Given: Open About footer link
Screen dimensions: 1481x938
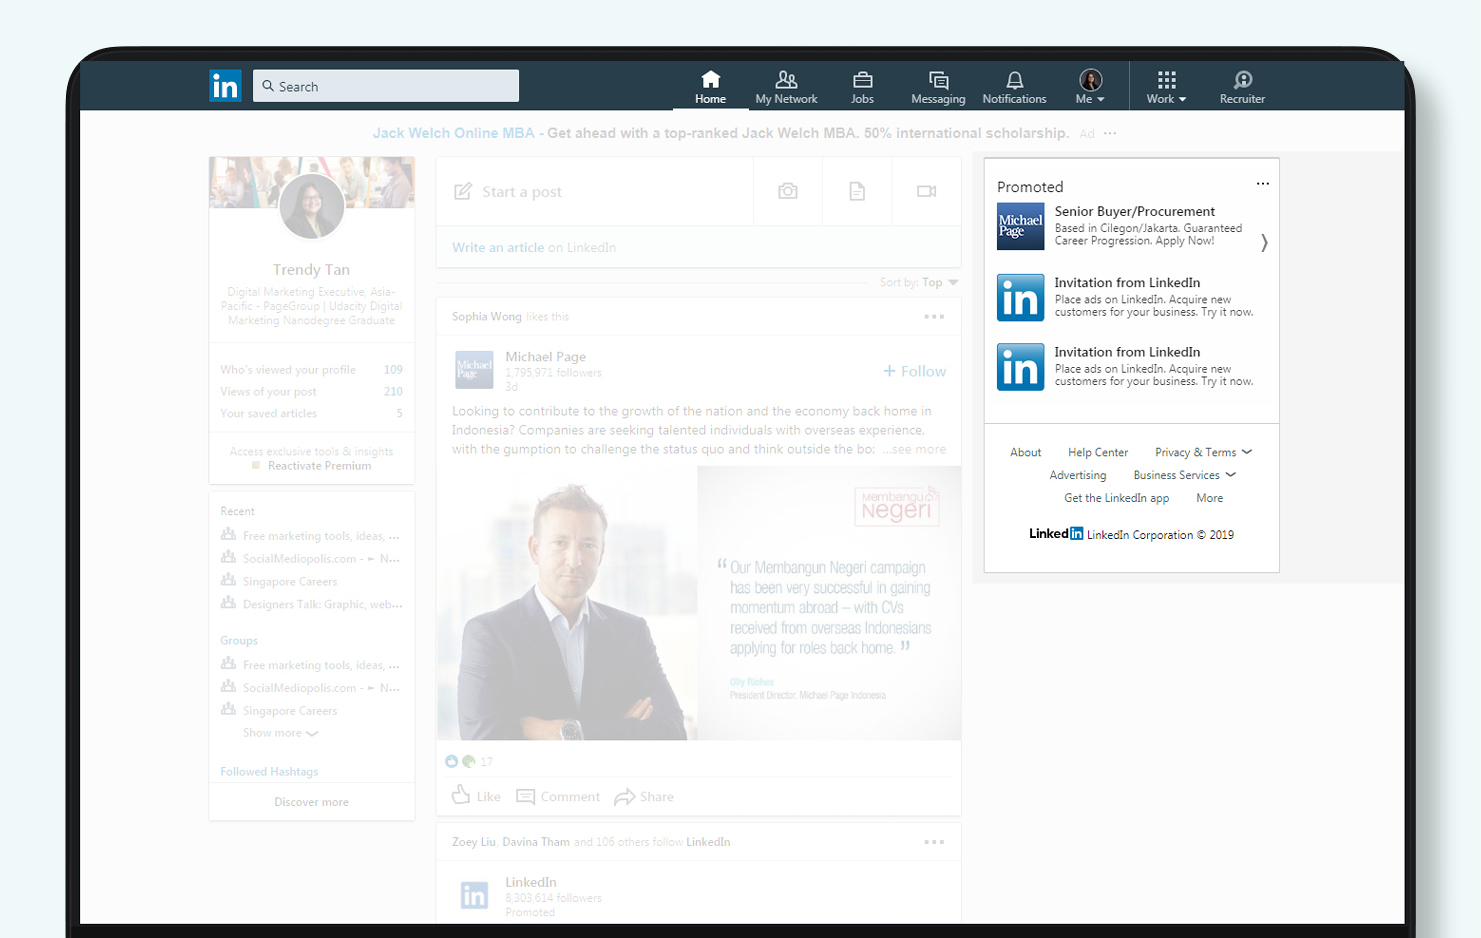Looking at the screenshot, I should [1025, 453].
